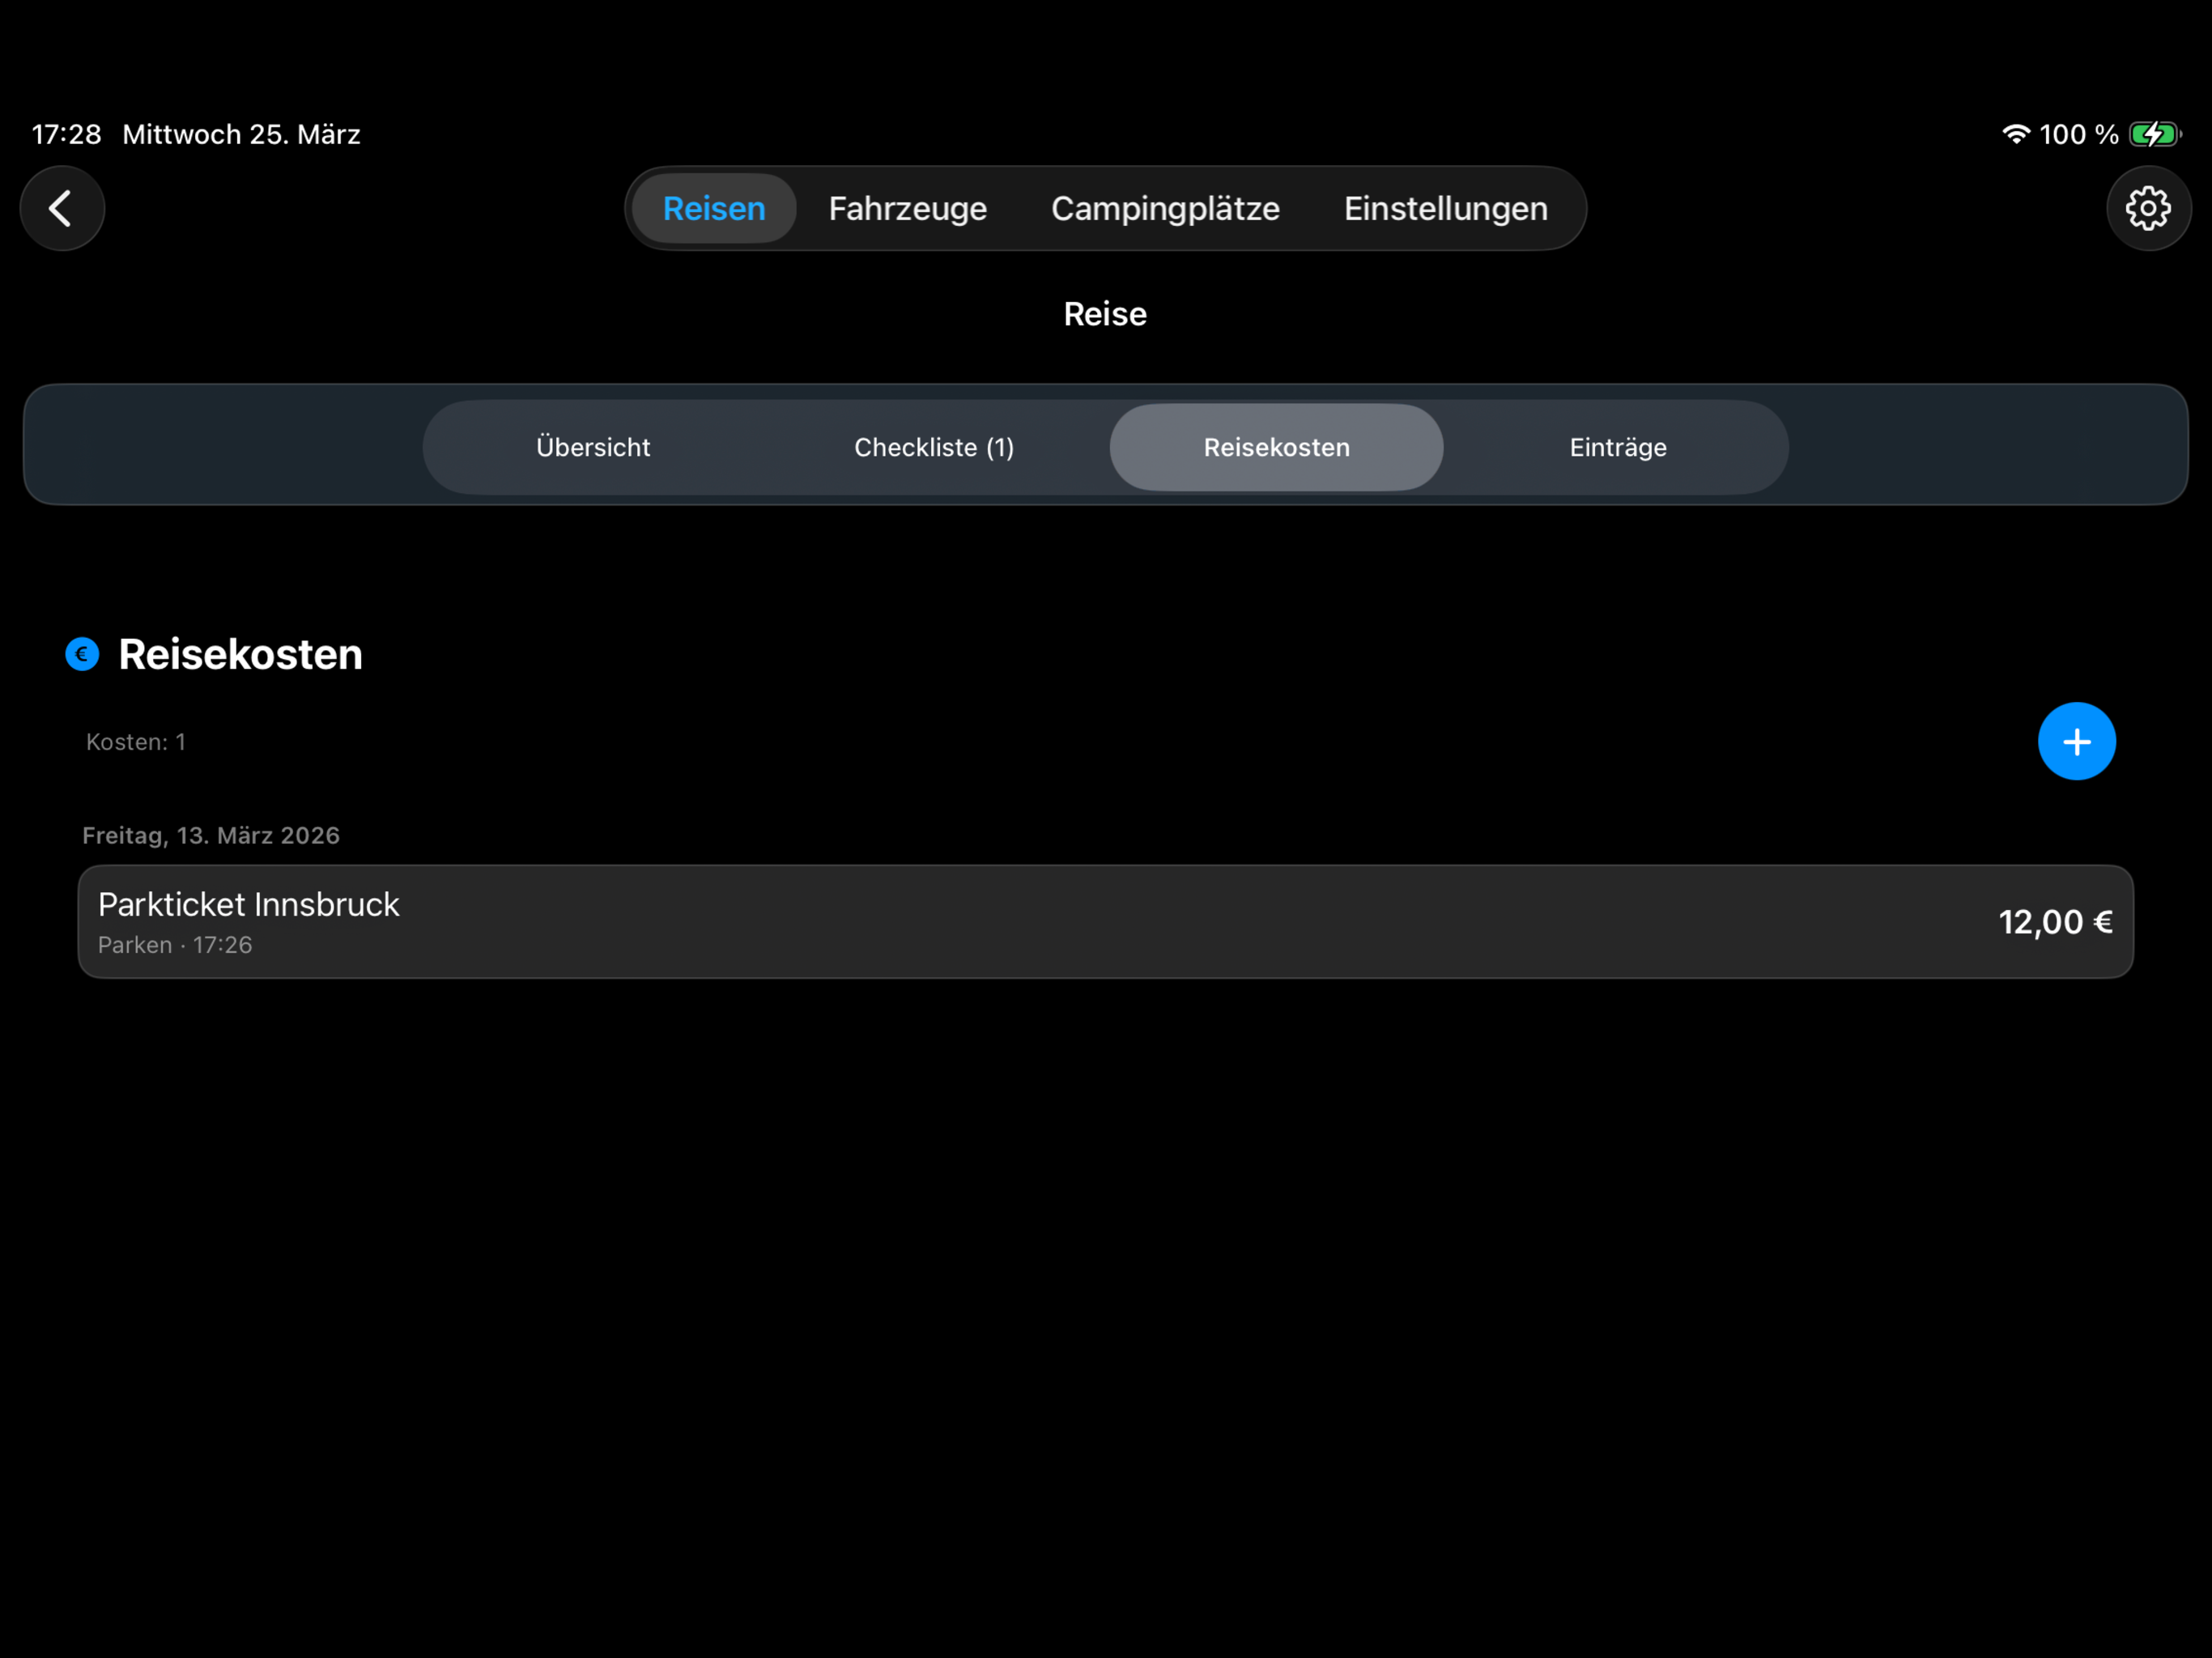The image size is (2212, 1658).
Task: Tap the back chevron button
Action: coord(62,208)
